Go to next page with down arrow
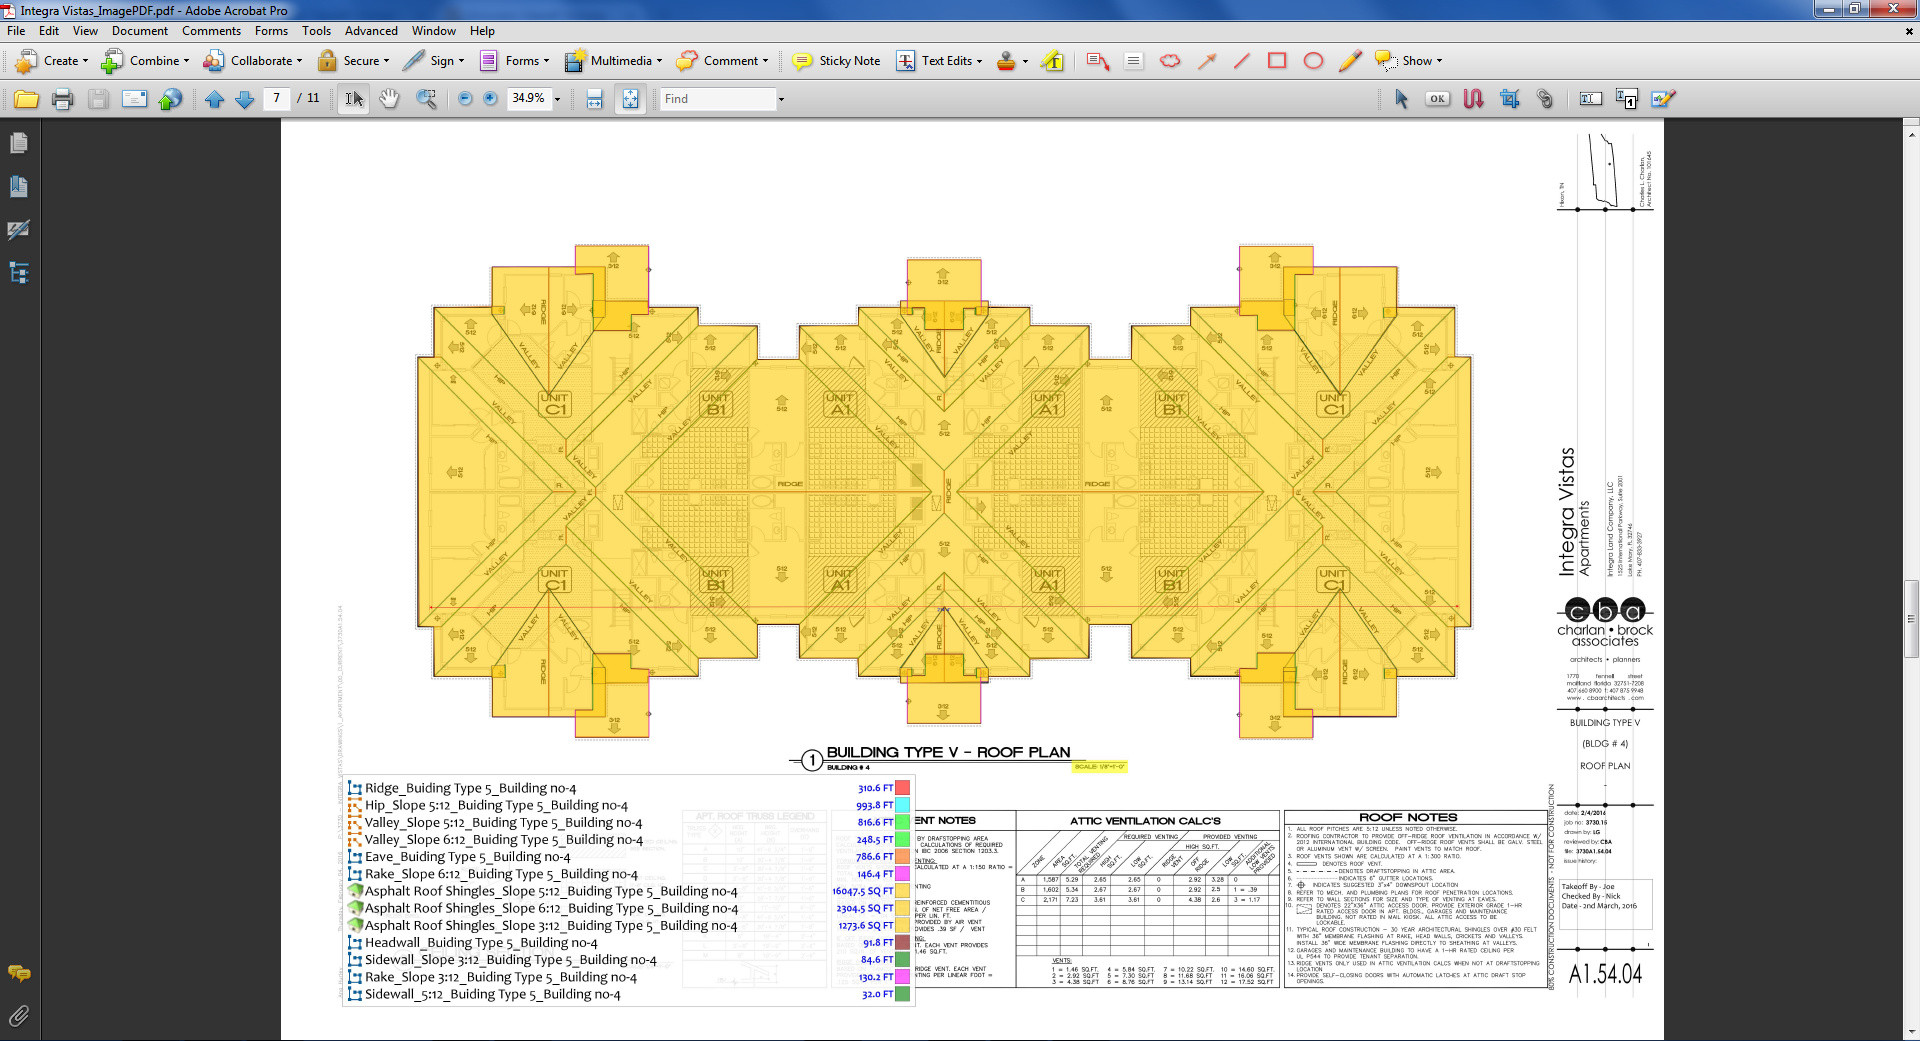The width and height of the screenshot is (1920, 1041). coord(244,99)
